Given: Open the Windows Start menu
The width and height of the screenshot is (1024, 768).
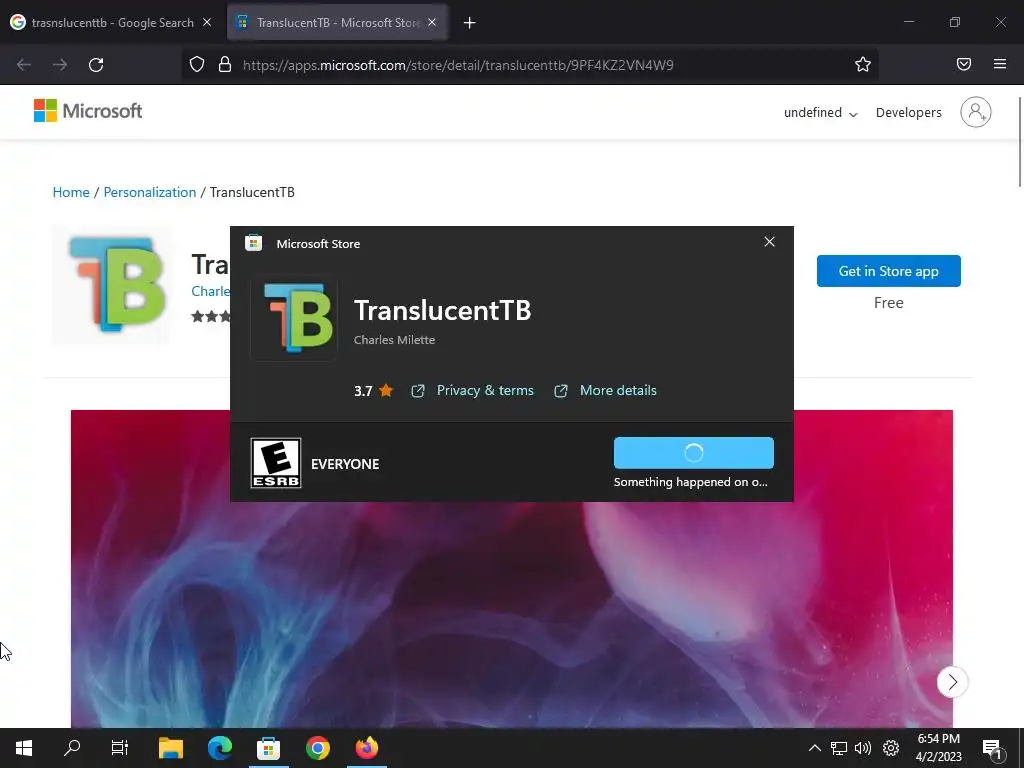Looking at the screenshot, I should [24, 748].
